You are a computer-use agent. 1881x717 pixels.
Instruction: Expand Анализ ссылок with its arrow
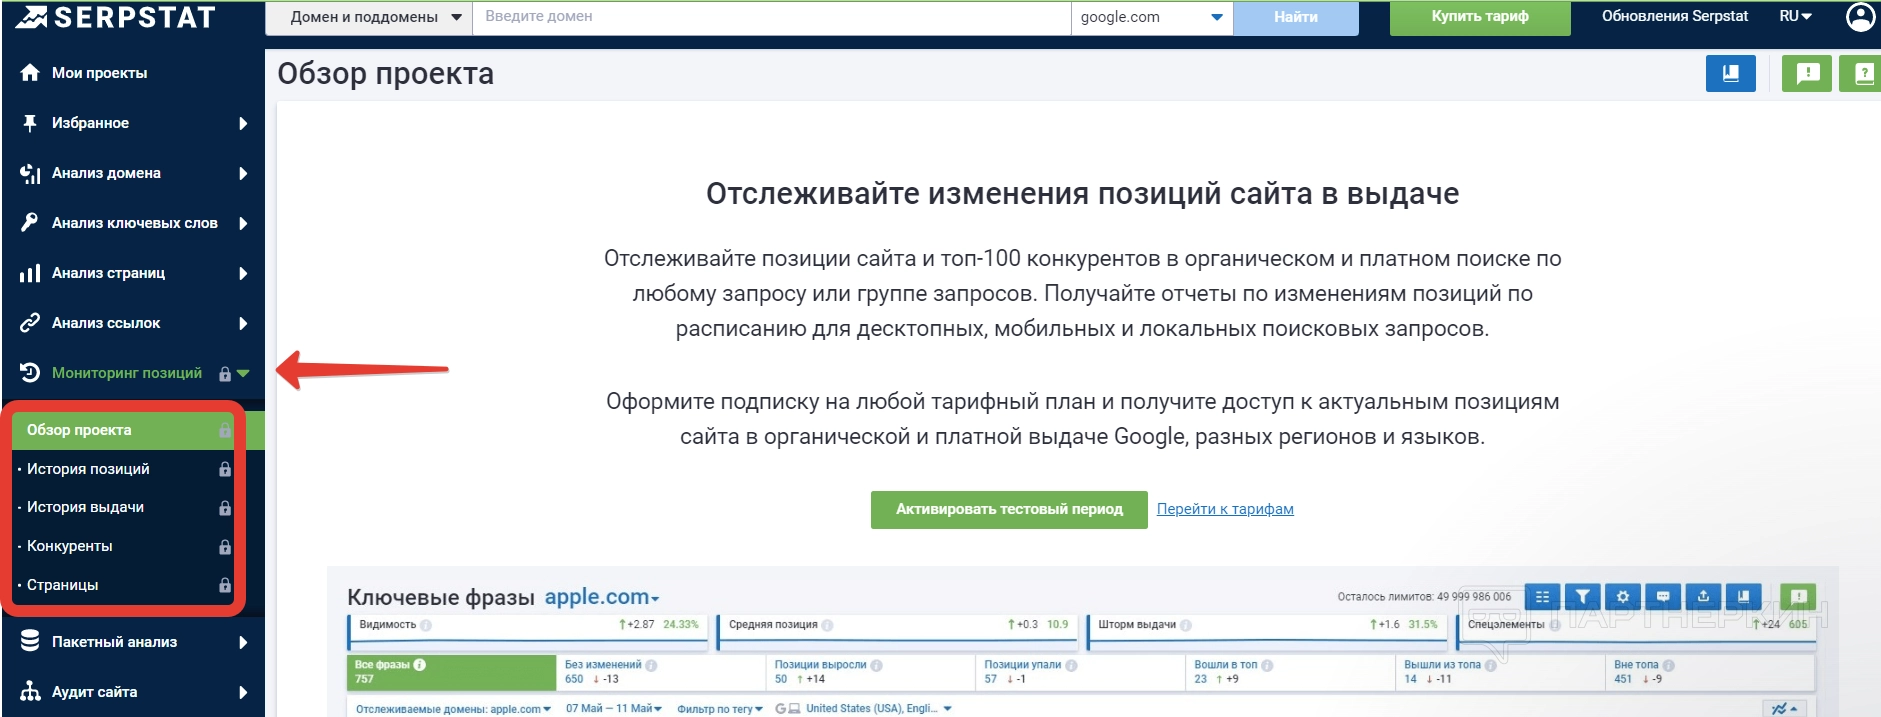[243, 323]
